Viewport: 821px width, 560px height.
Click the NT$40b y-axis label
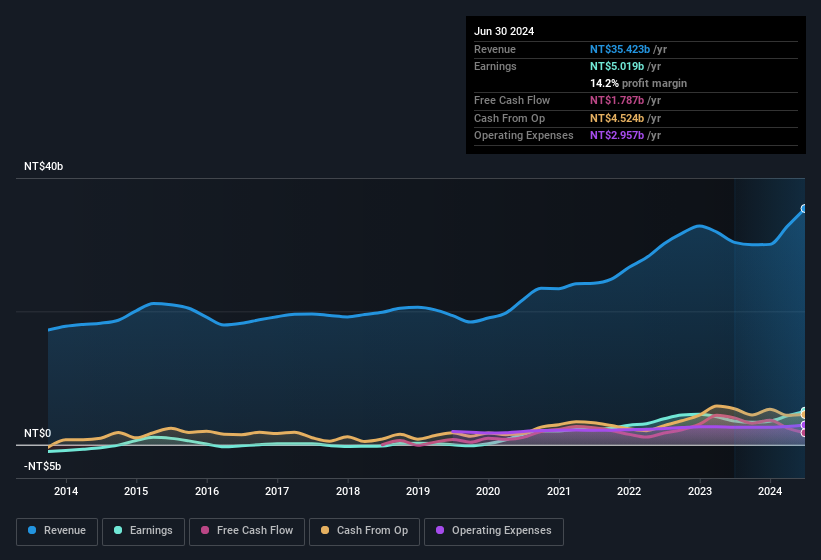[43, 166]
